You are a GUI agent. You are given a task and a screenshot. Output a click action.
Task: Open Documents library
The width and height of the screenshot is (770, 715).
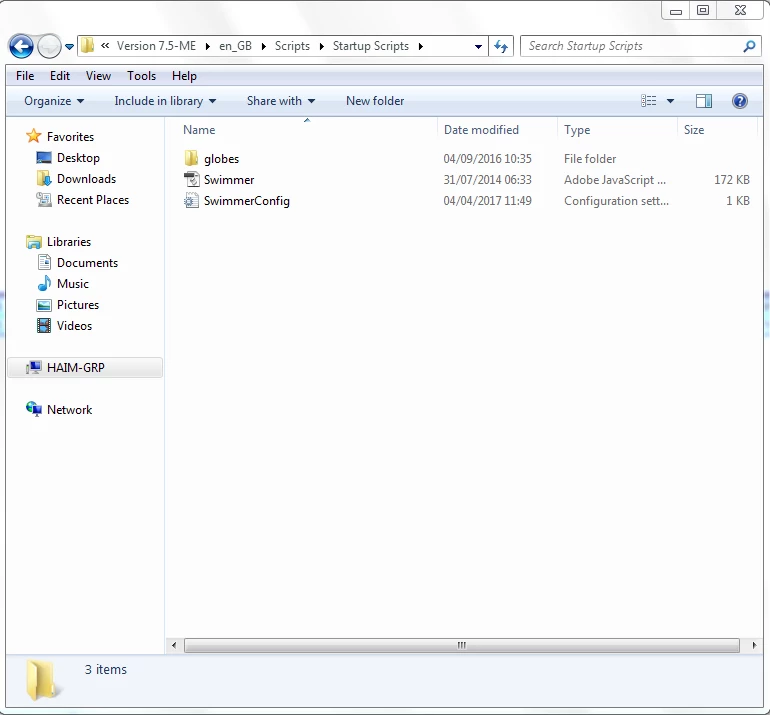[87, 263]
